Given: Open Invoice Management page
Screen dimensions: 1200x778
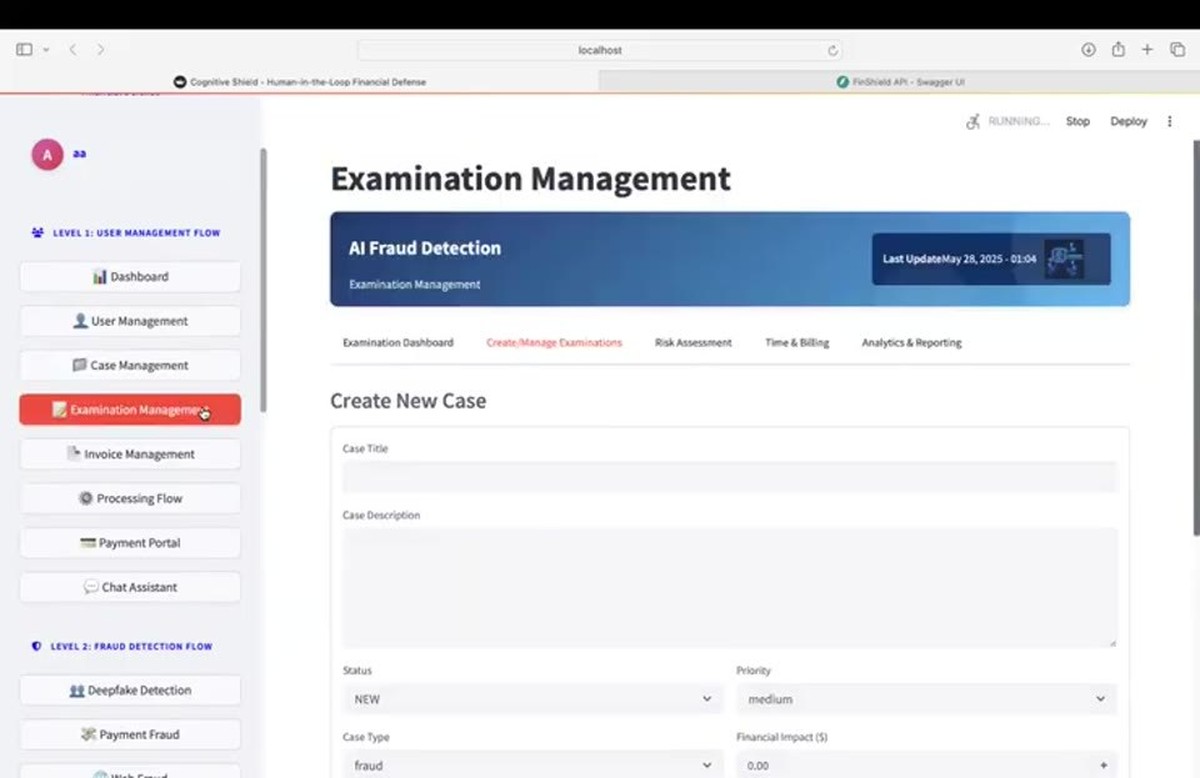Looking at the screenshot, I should point(130,454).
